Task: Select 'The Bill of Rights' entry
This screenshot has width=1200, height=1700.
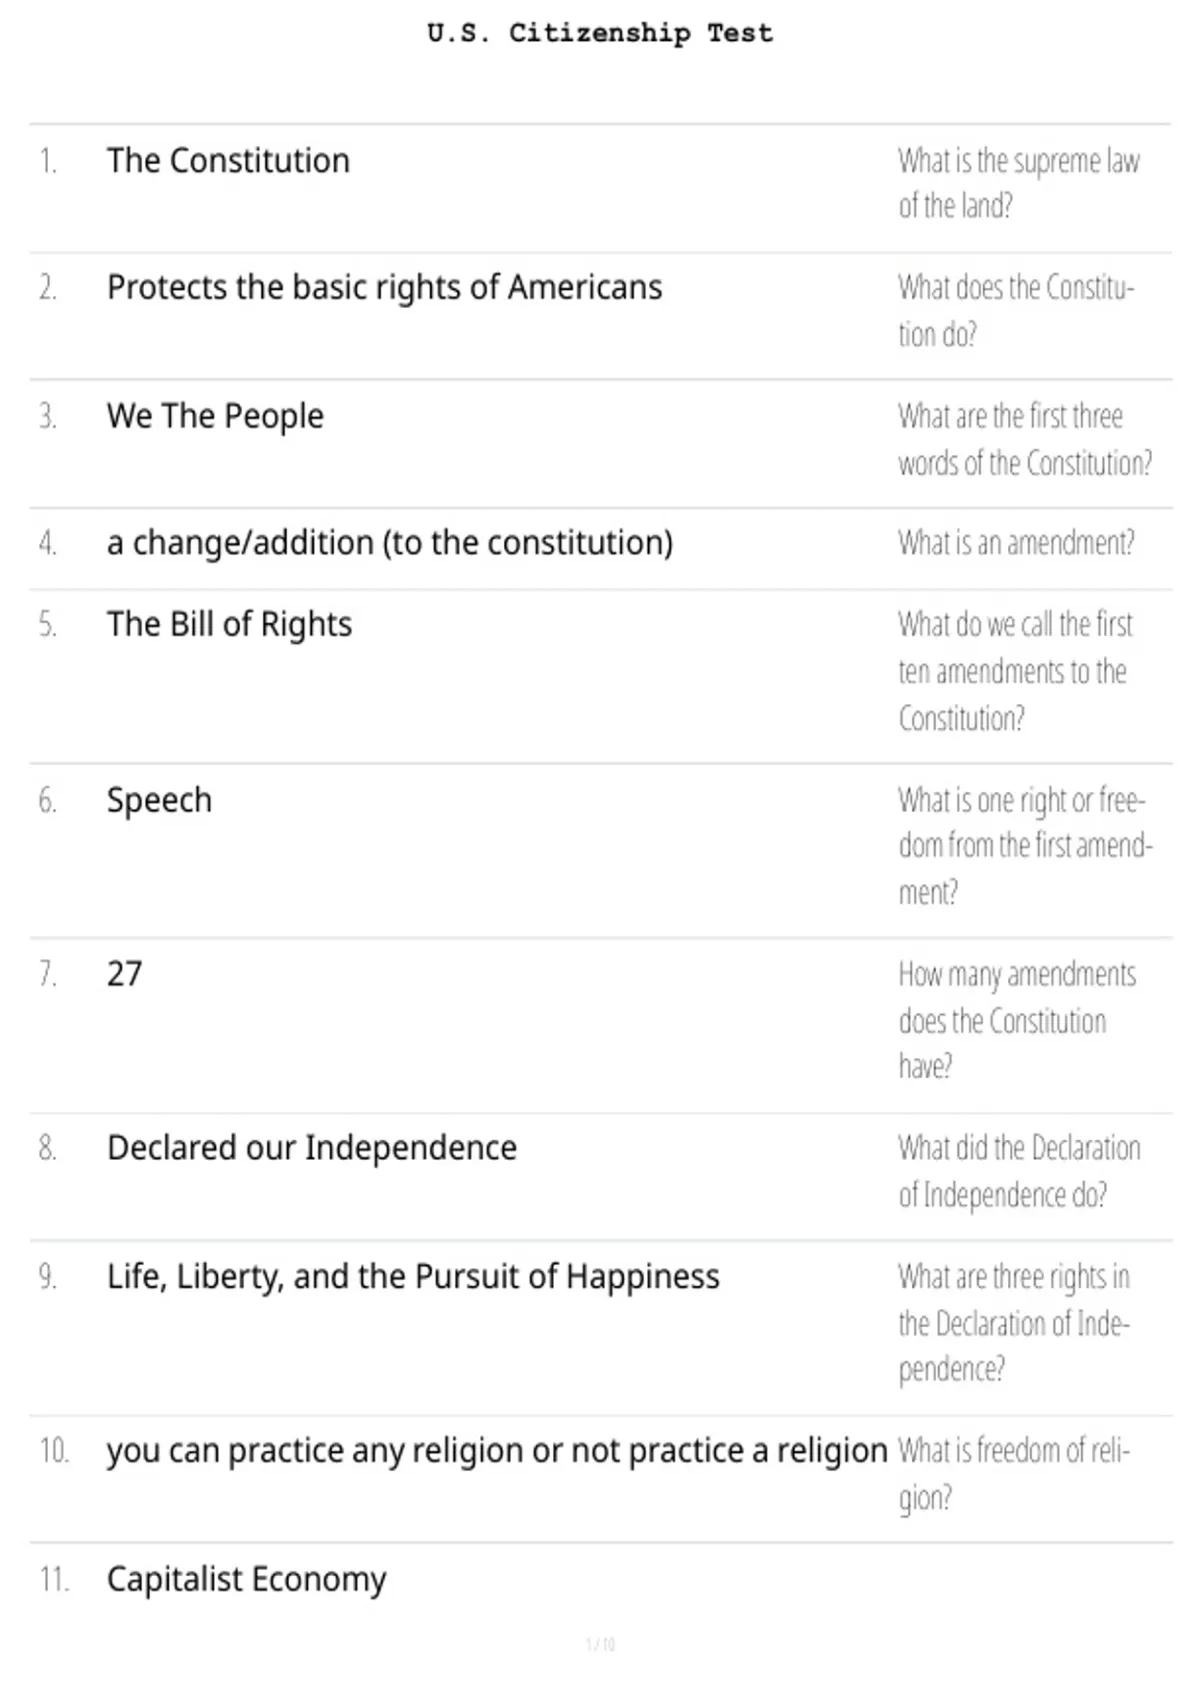Action: (229, 624)
